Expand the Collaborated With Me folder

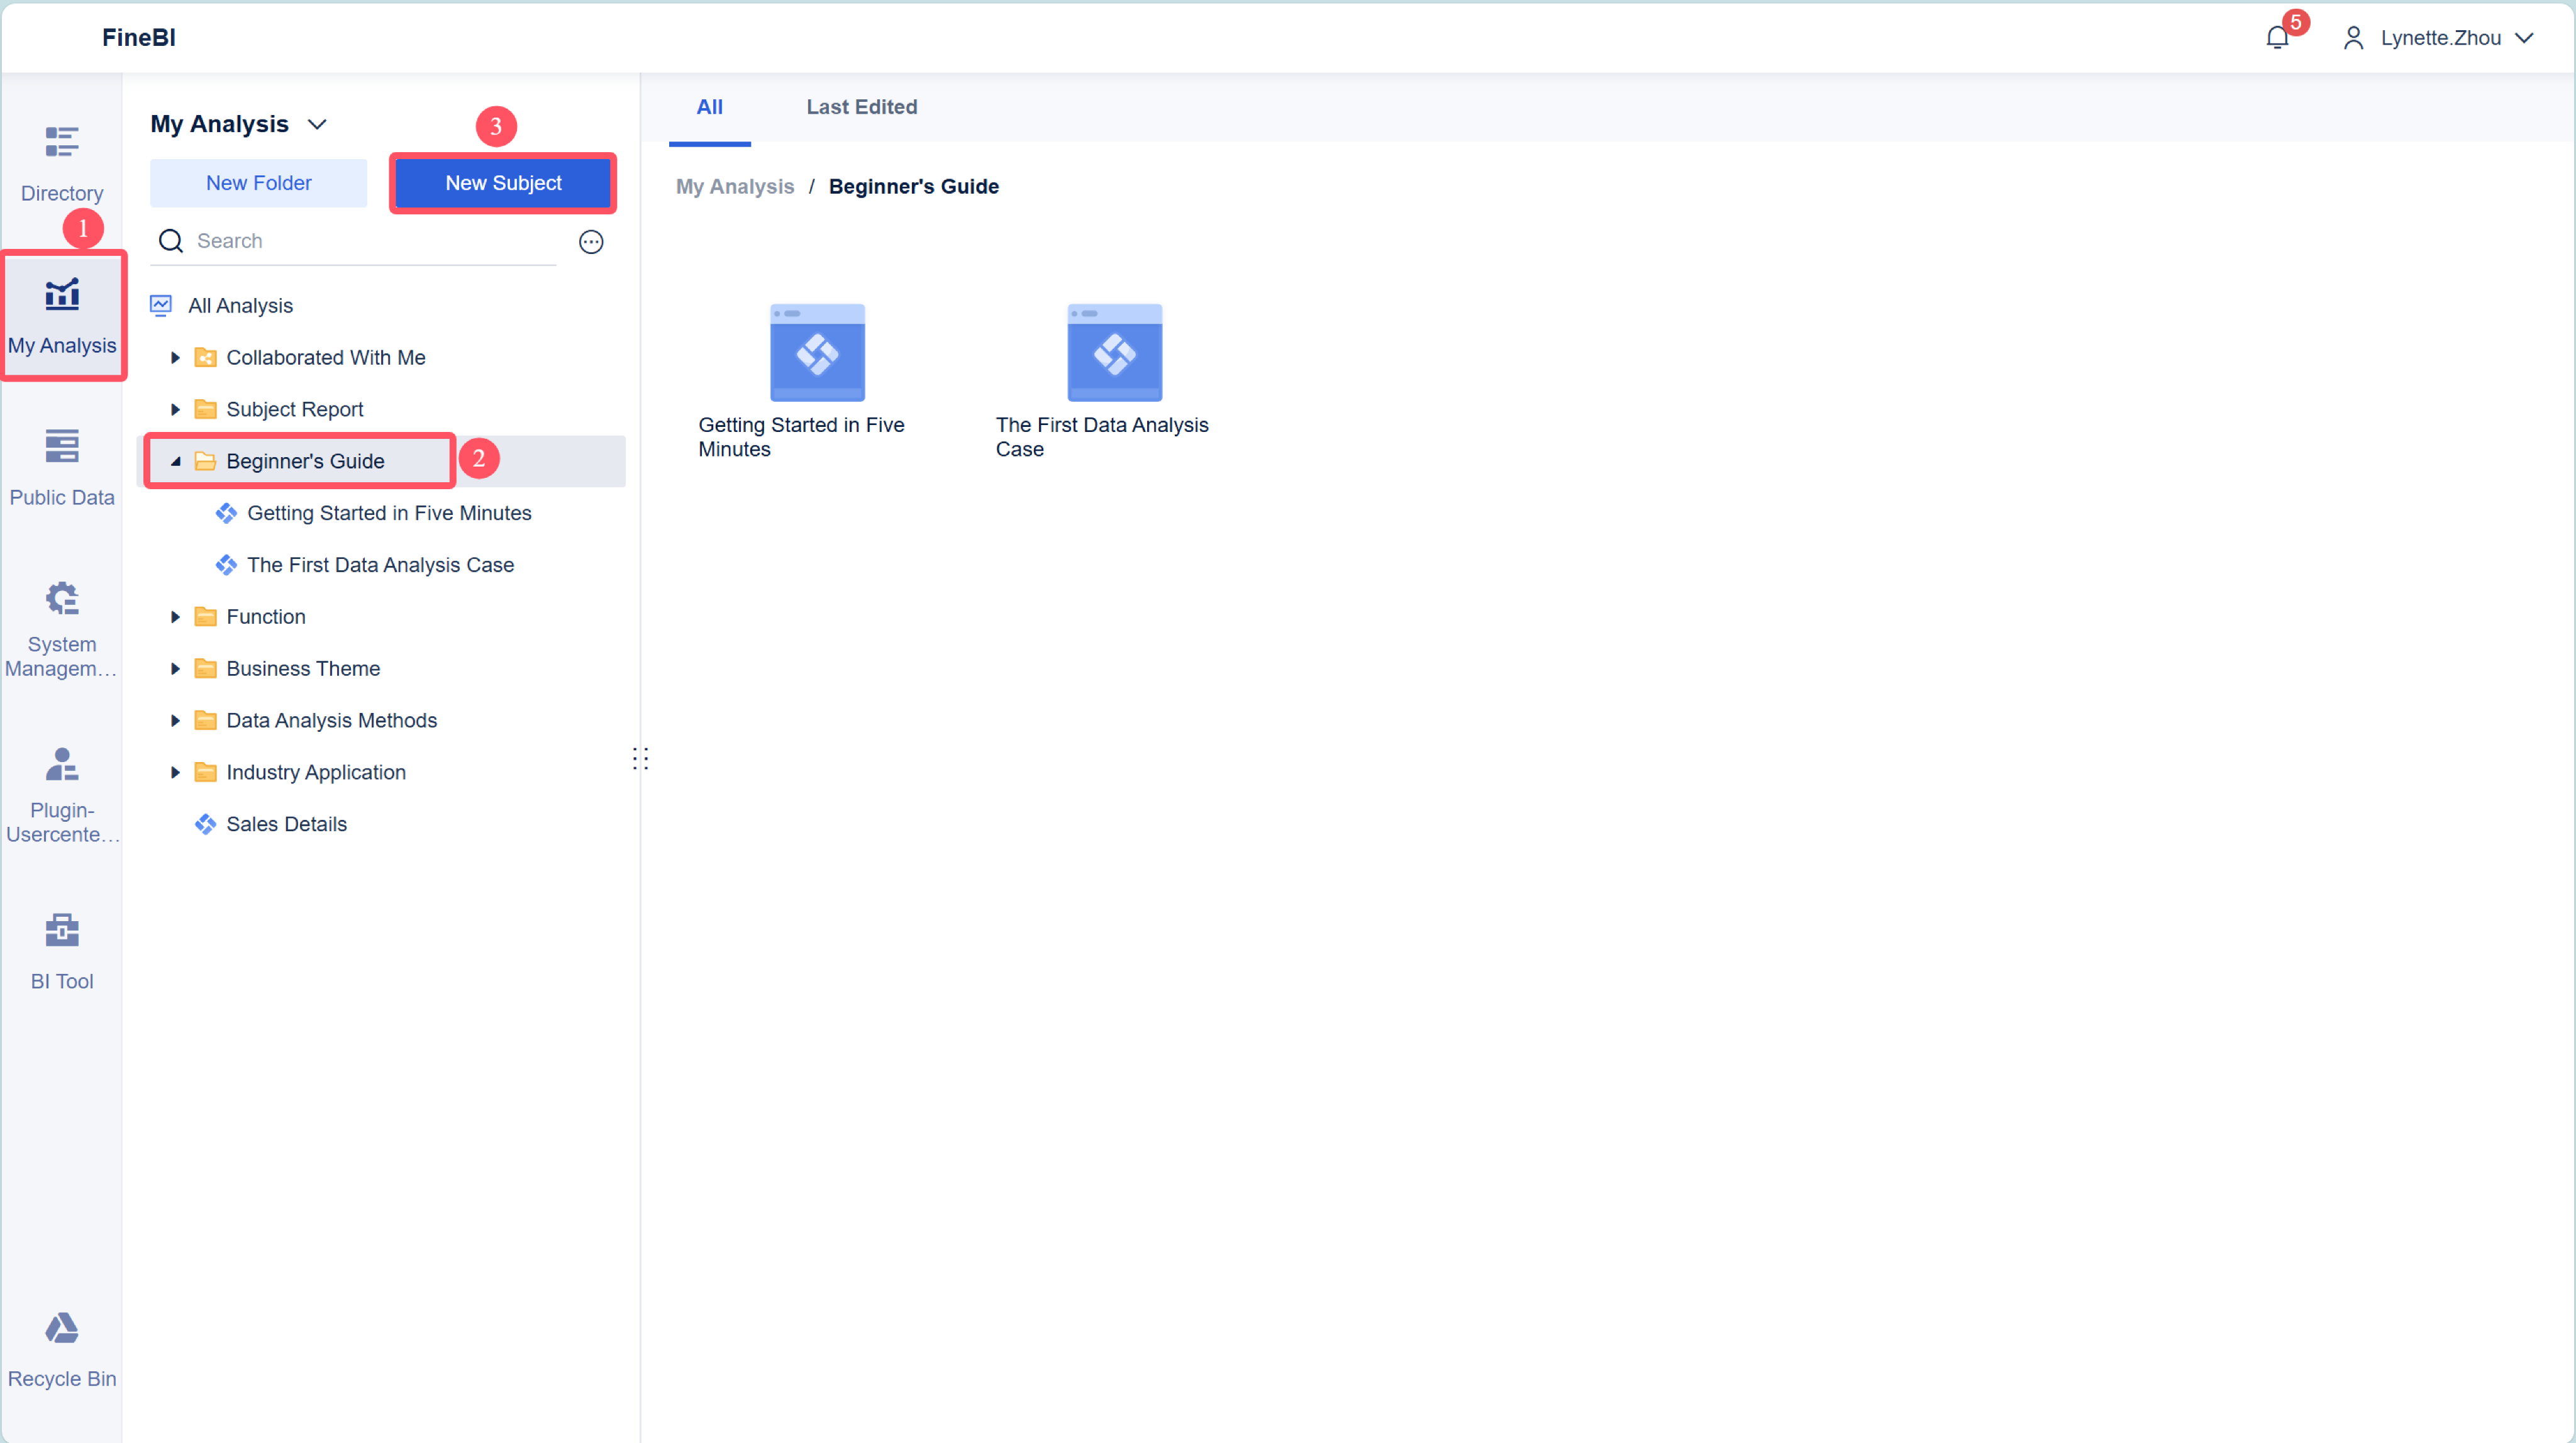point(175,358)
